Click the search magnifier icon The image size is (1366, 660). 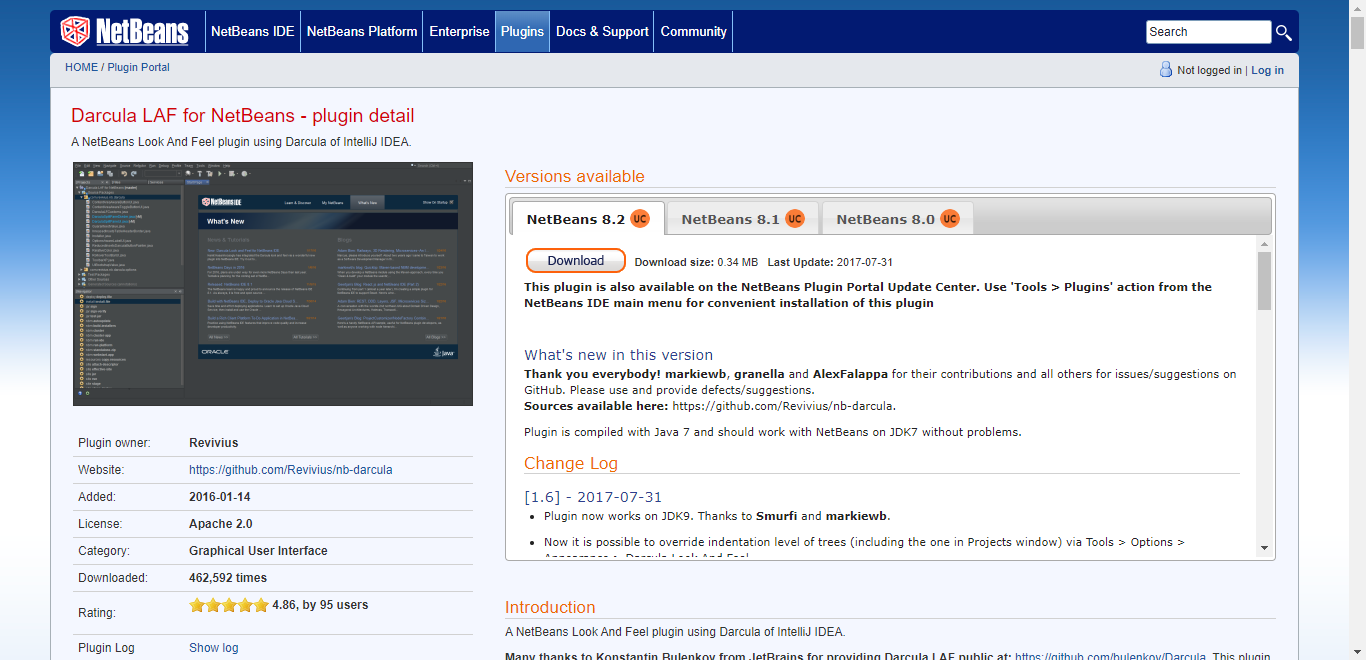(x=1284, y=32)
